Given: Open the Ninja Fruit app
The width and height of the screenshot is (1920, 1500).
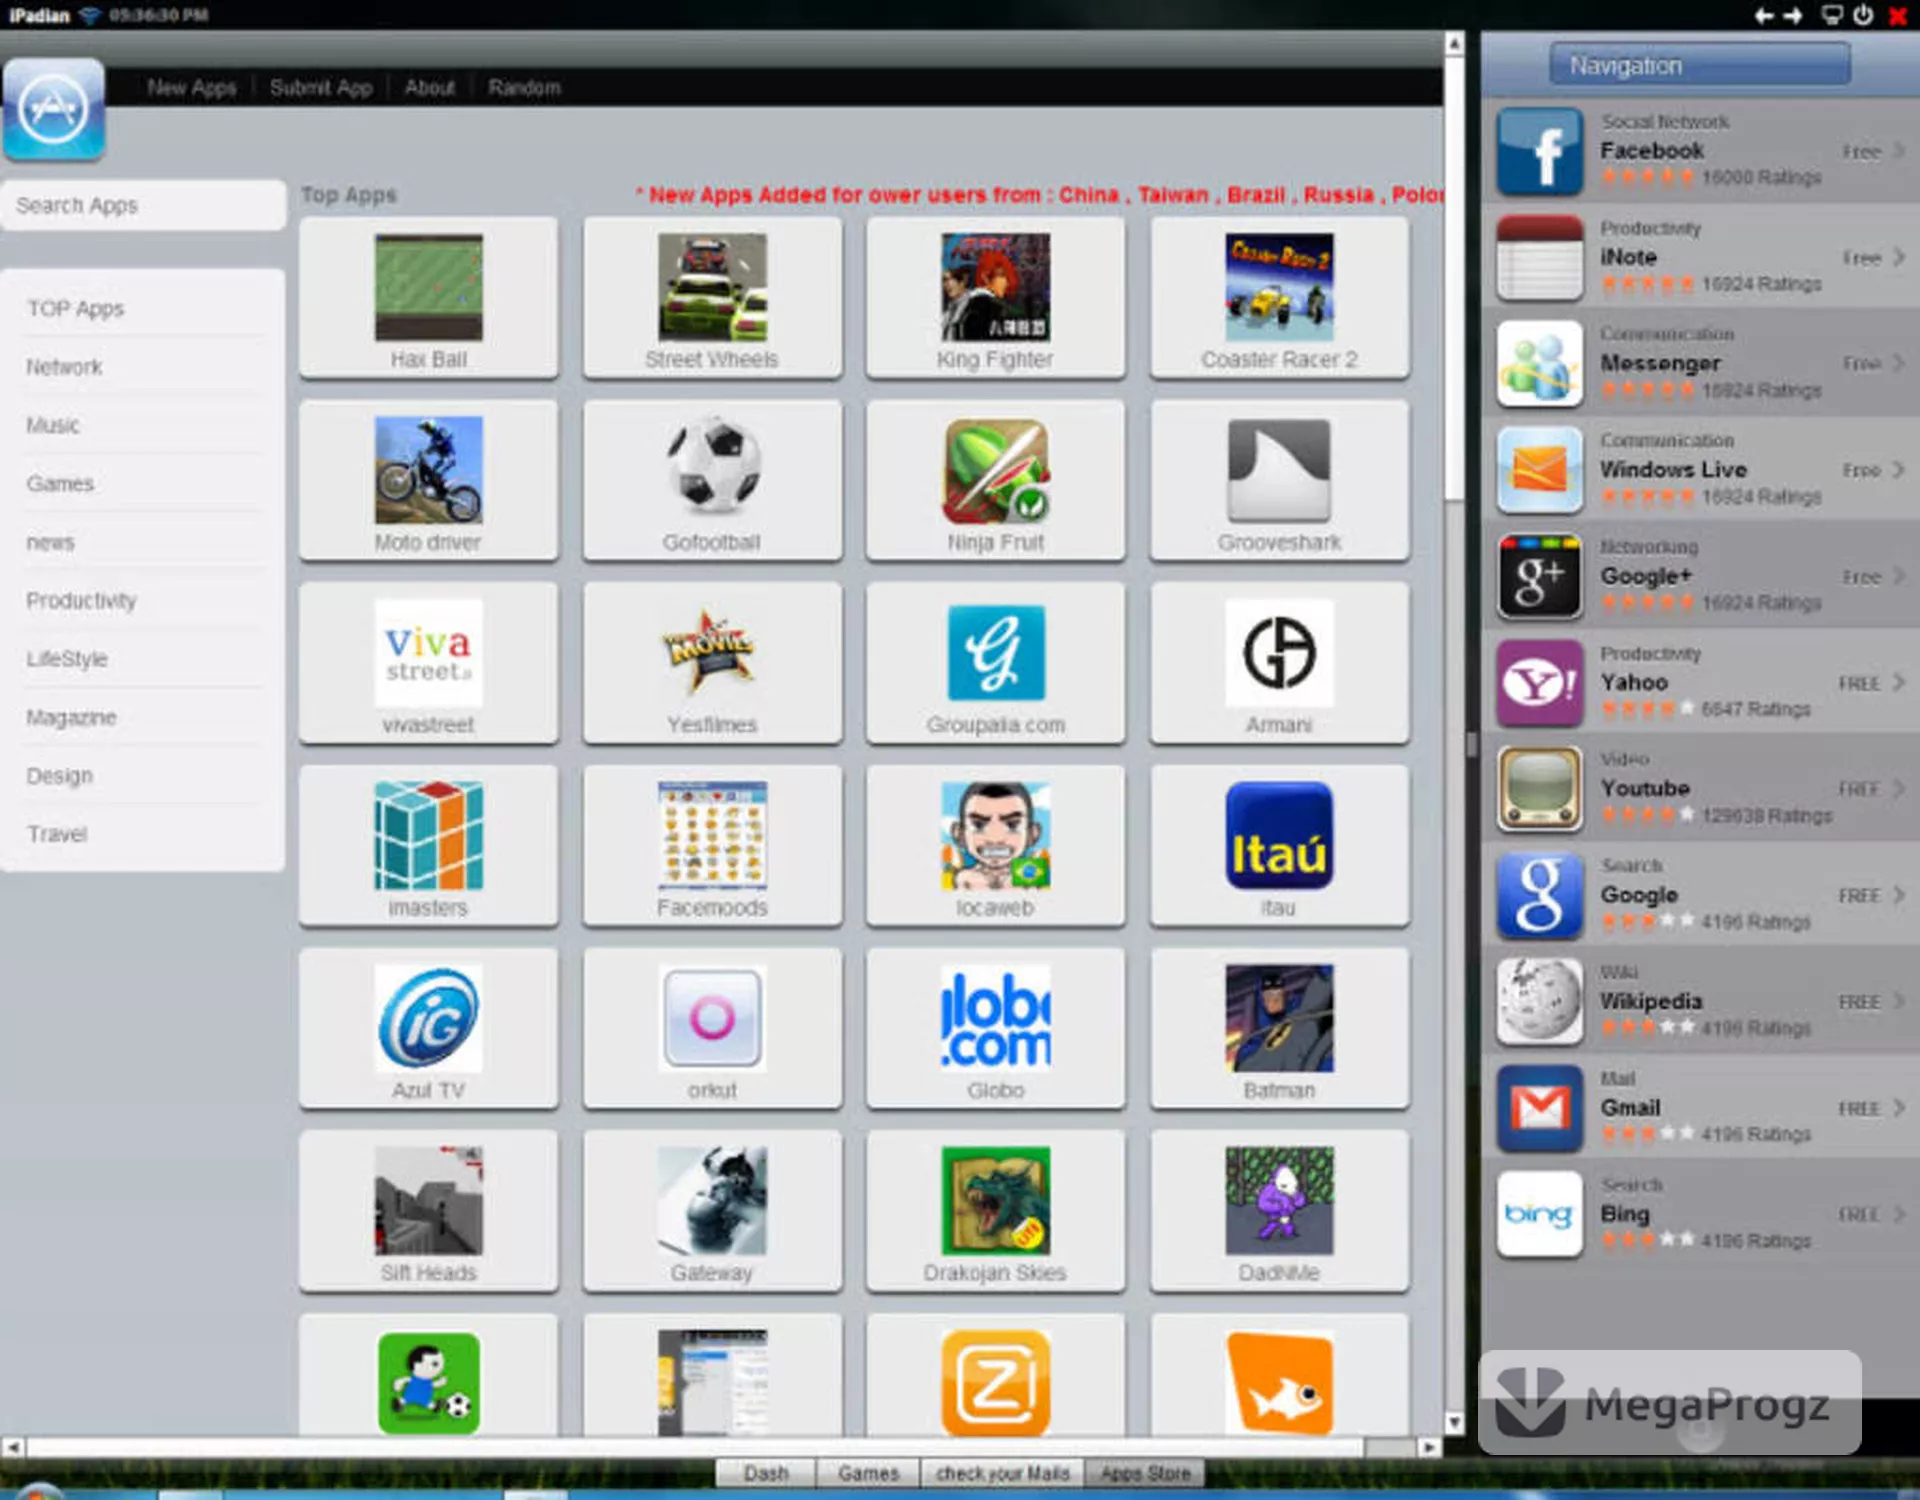Looking at the screenshot, I should [995, 481].
